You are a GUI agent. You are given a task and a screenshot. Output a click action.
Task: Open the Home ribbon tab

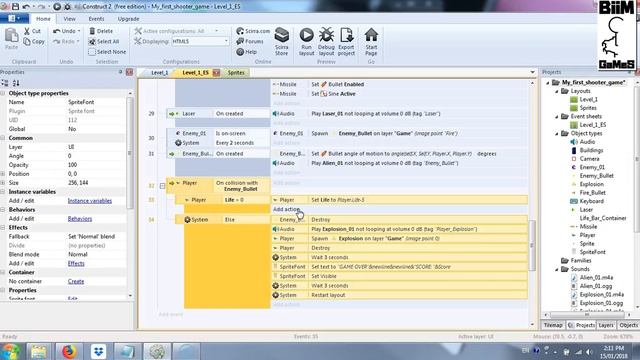(x=43, y=19)
